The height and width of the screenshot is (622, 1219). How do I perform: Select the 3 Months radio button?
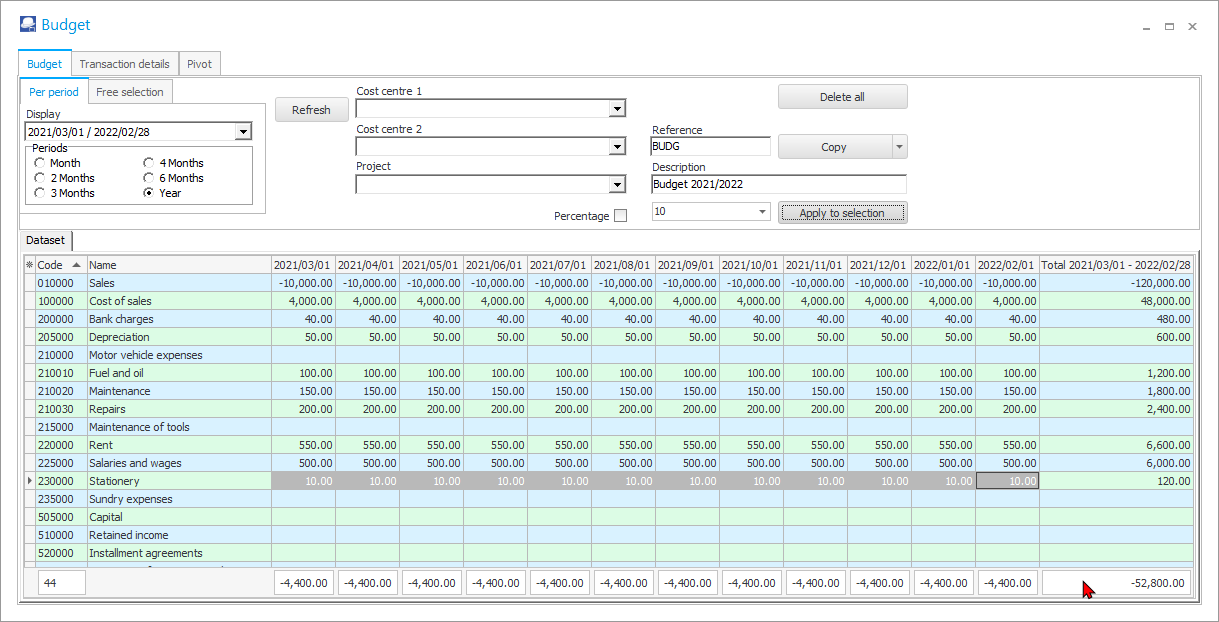tap(40, 193)
